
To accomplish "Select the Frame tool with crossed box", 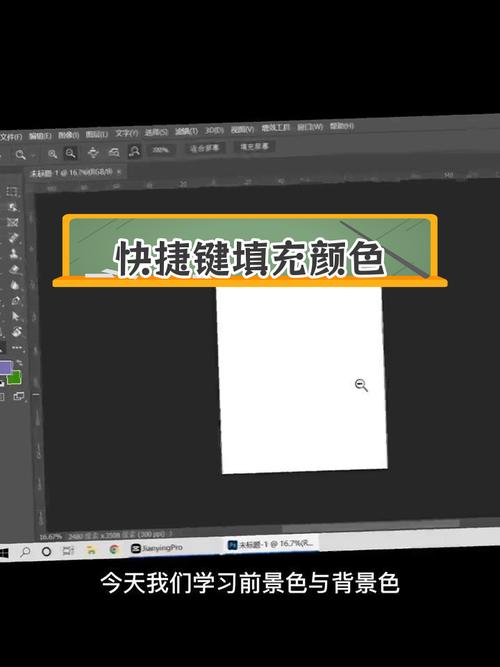I will (13, 222).
